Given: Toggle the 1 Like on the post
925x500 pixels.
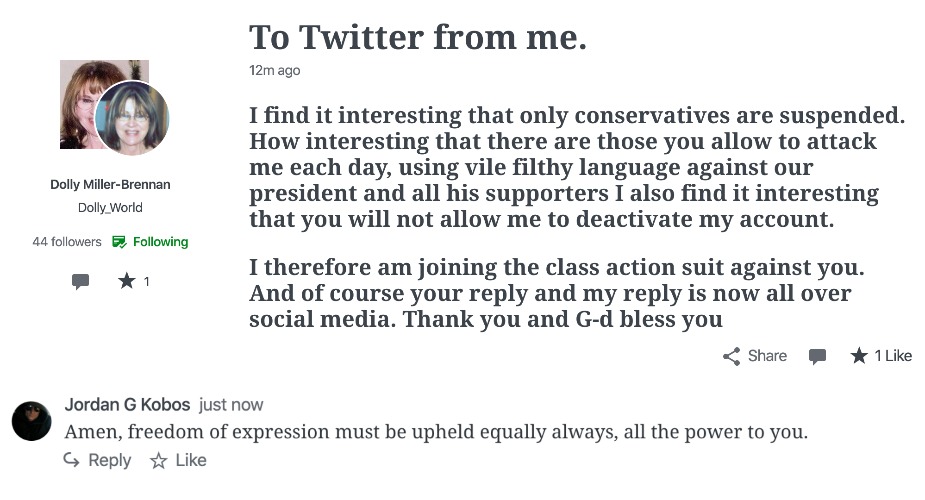Looking at the screenshot, I should point(881,356).
